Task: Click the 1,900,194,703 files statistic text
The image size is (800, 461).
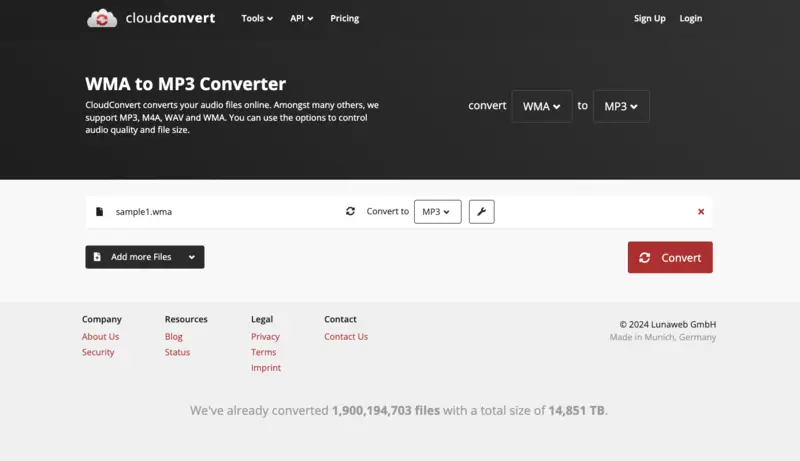Action: click(386, 411)
